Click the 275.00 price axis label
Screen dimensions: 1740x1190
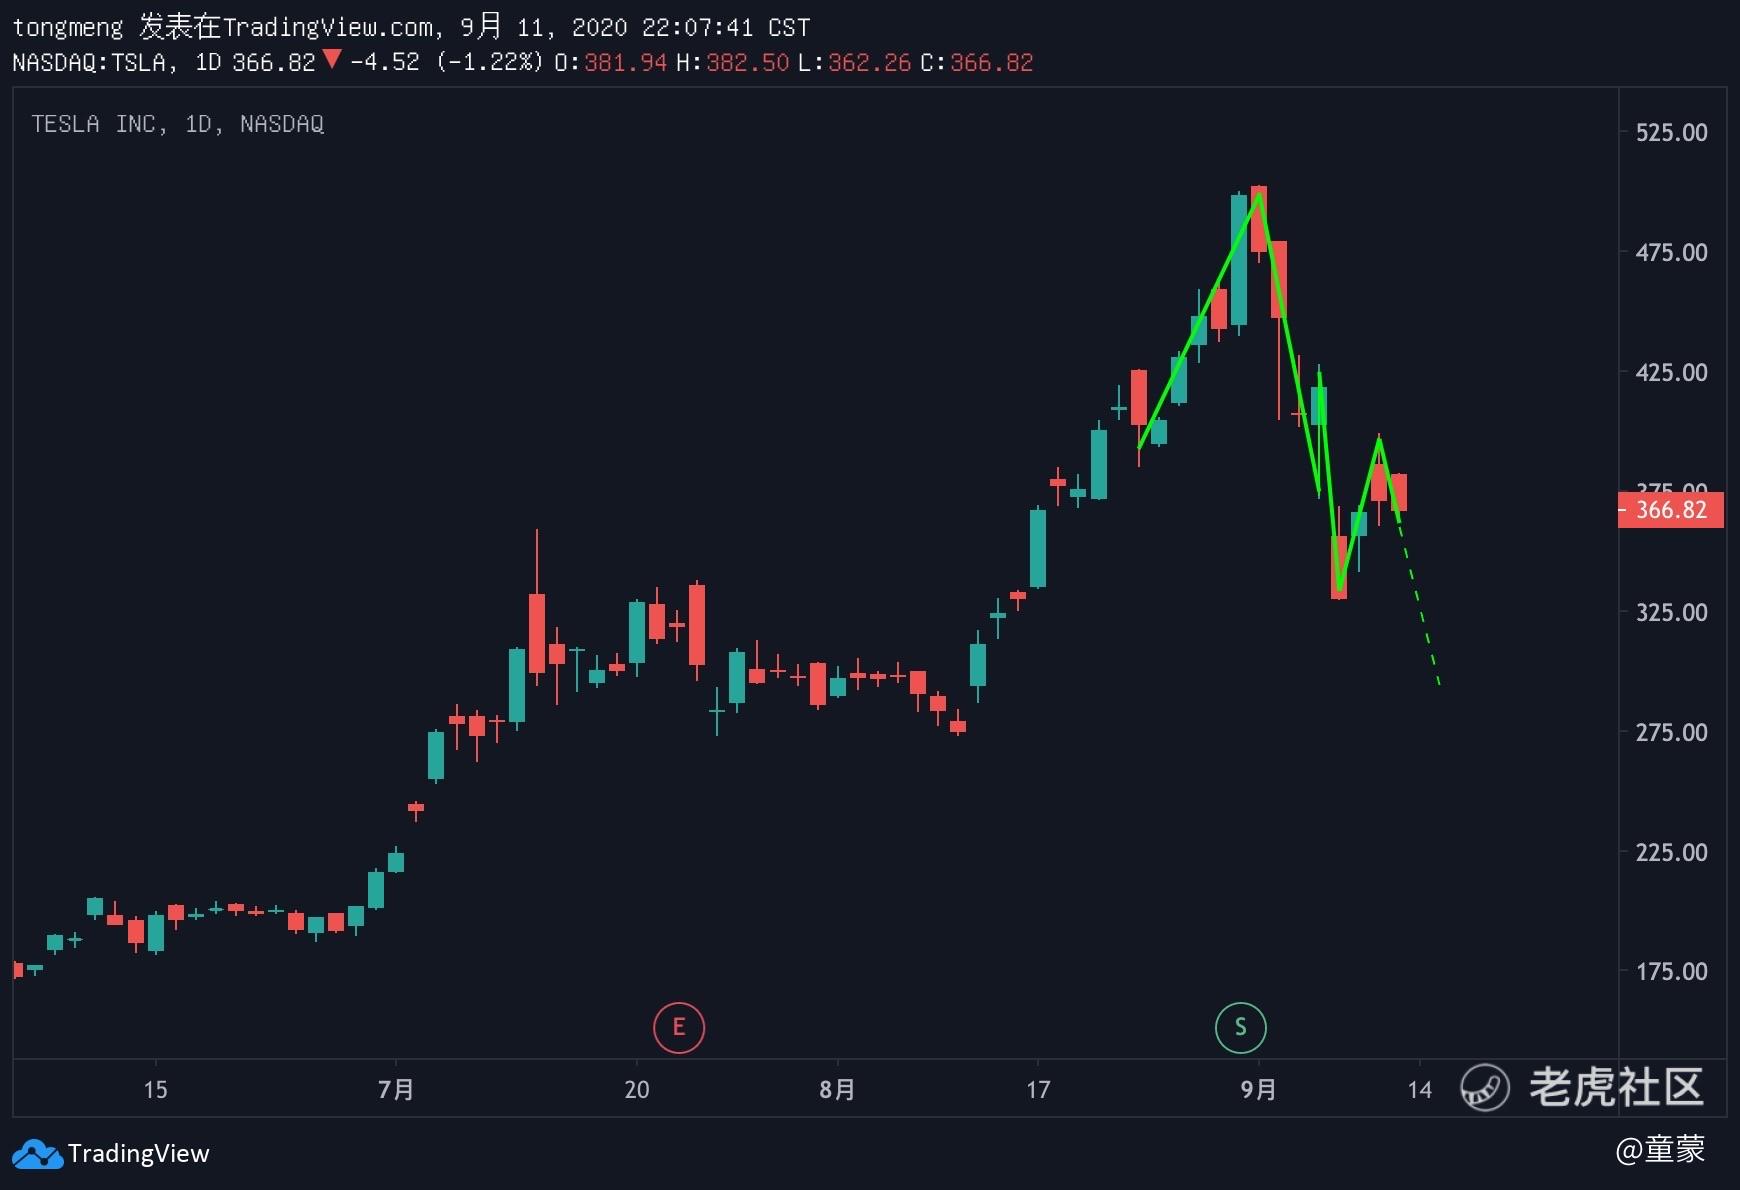coord(1671,732)
